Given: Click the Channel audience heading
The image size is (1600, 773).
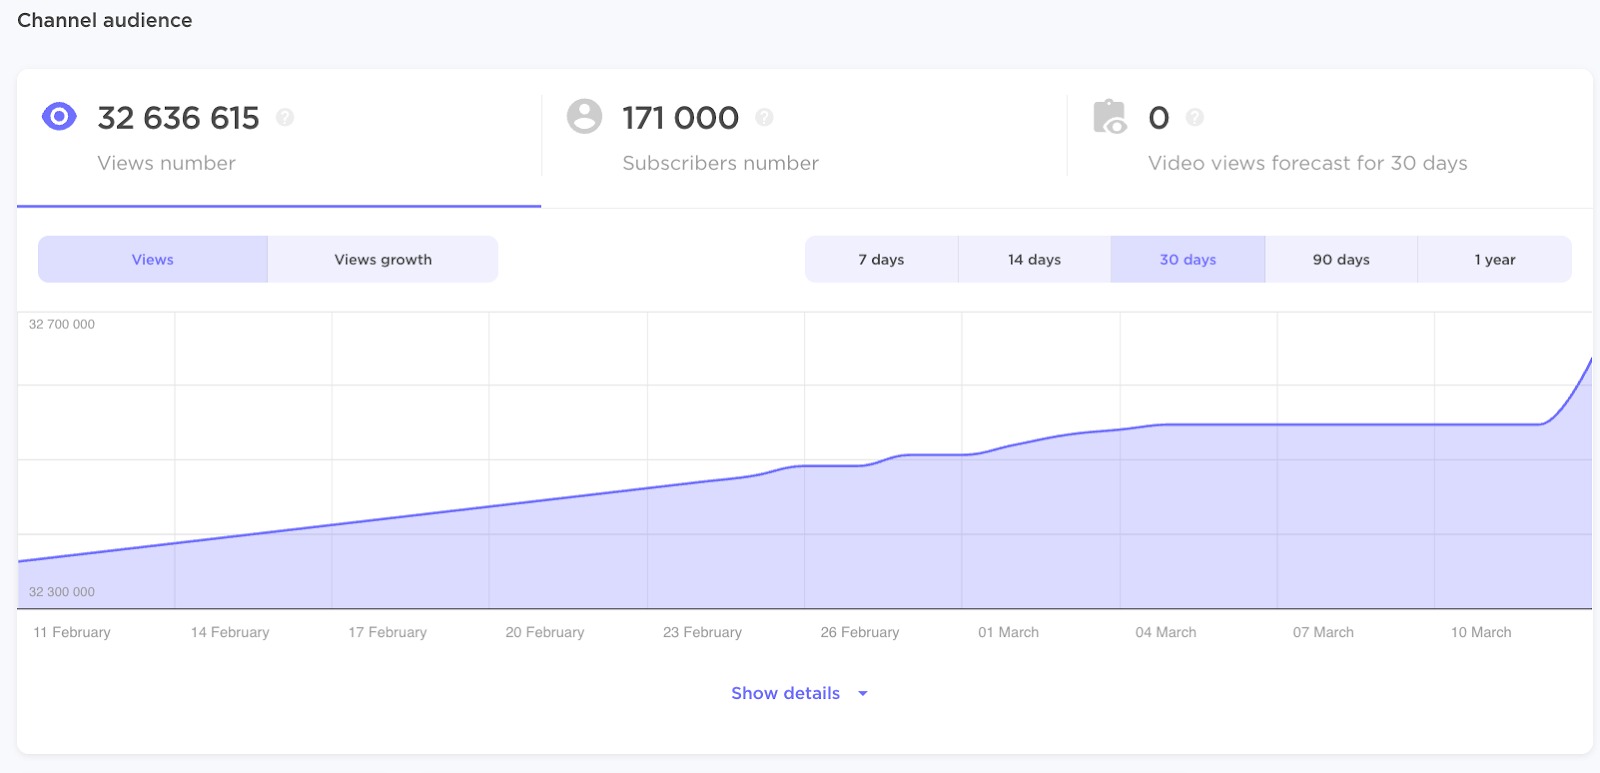Looking at the screenshot, I should click(105, 20).
